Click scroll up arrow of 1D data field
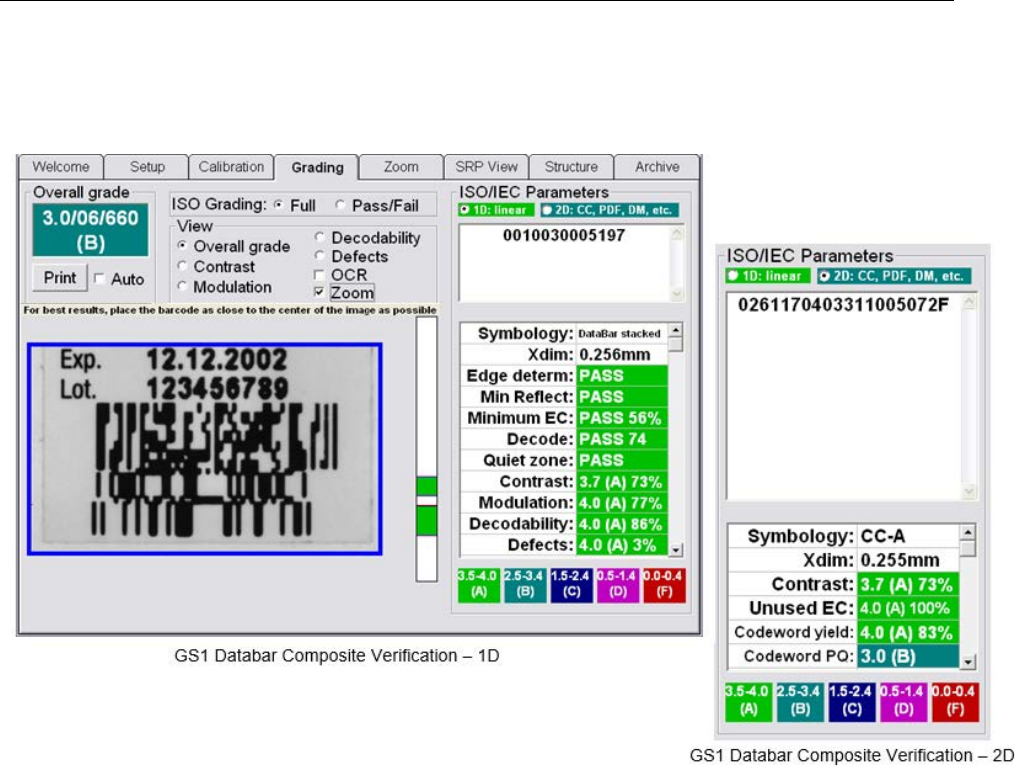This screenshot has height=775, width=1019. coord(677,233)
